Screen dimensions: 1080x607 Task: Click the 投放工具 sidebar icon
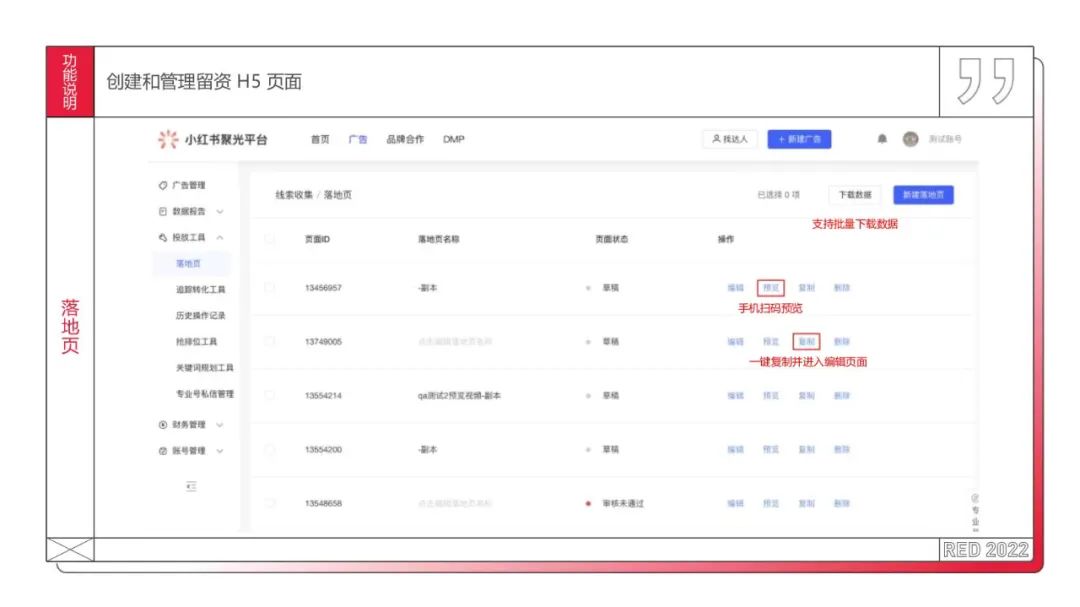click(163, 238)
